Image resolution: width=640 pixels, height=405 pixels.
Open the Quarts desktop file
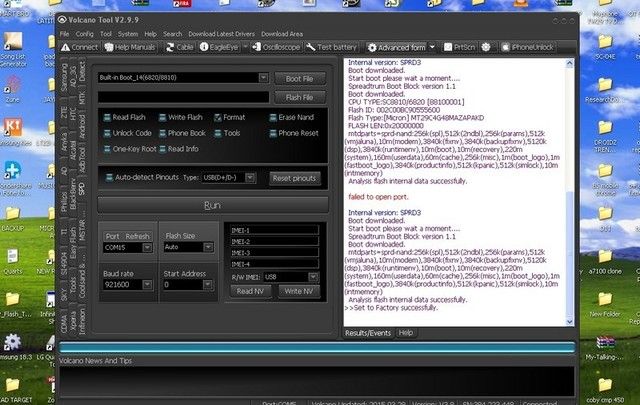click(x=13, y=262)
